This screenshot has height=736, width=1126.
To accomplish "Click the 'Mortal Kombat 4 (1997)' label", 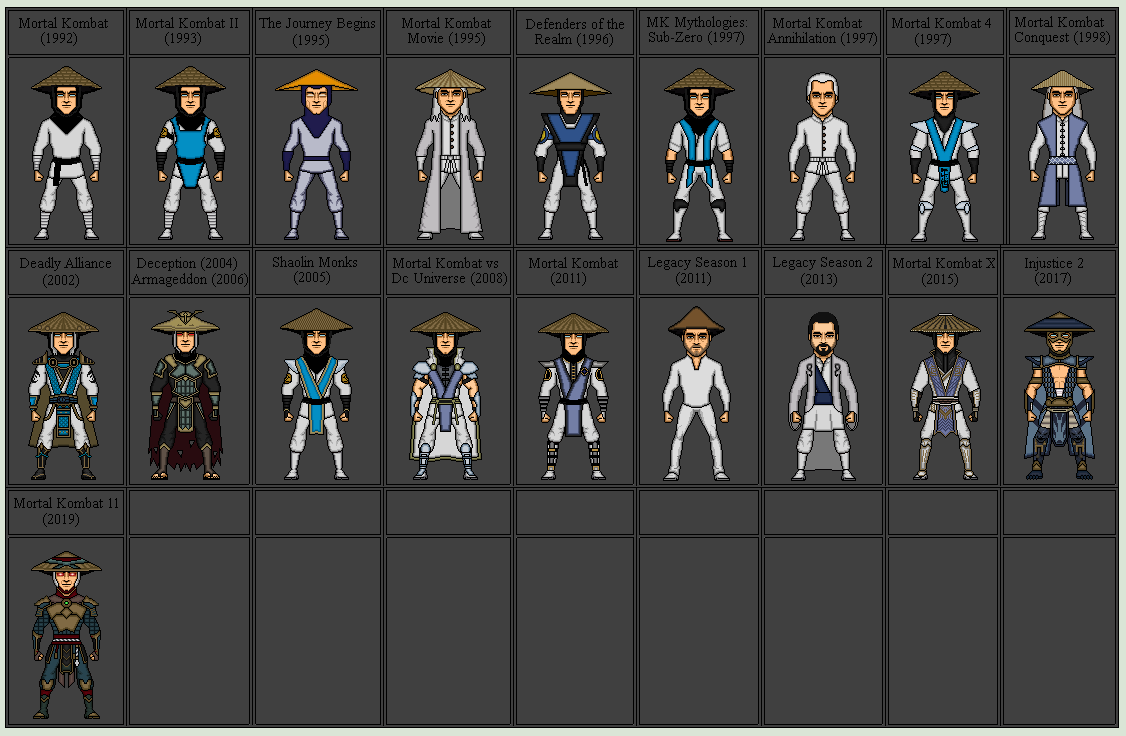I will pos(941,31).
